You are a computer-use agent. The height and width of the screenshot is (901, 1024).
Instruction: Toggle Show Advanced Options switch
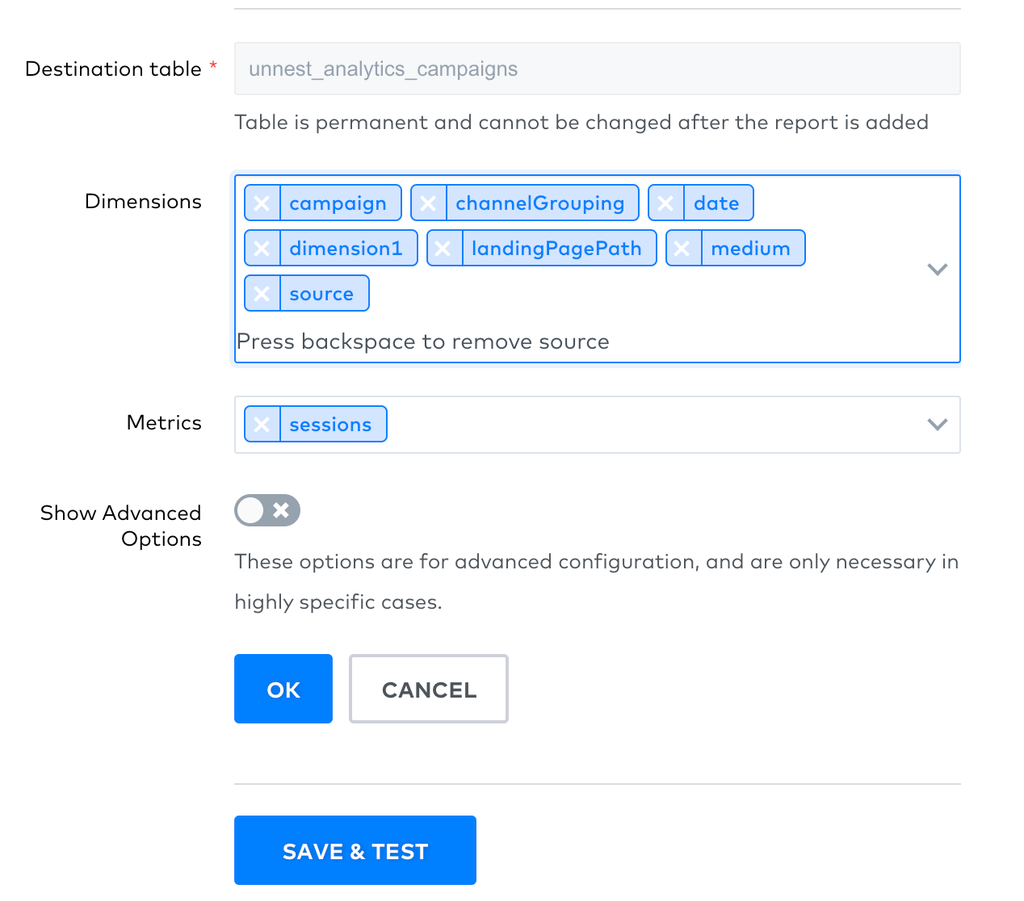[x=267, y=511]
